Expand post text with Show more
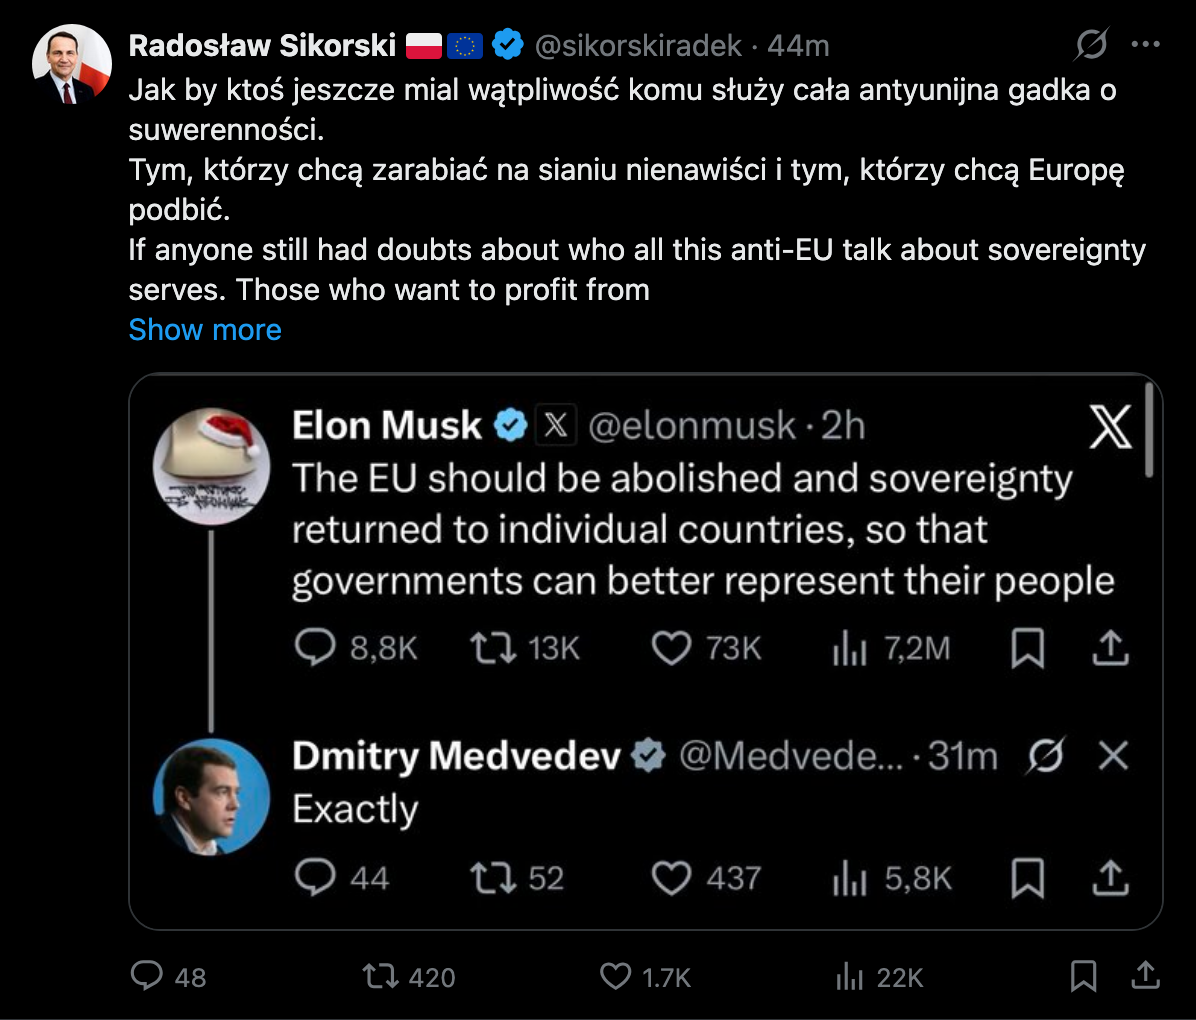 click(x=205, y=330)
